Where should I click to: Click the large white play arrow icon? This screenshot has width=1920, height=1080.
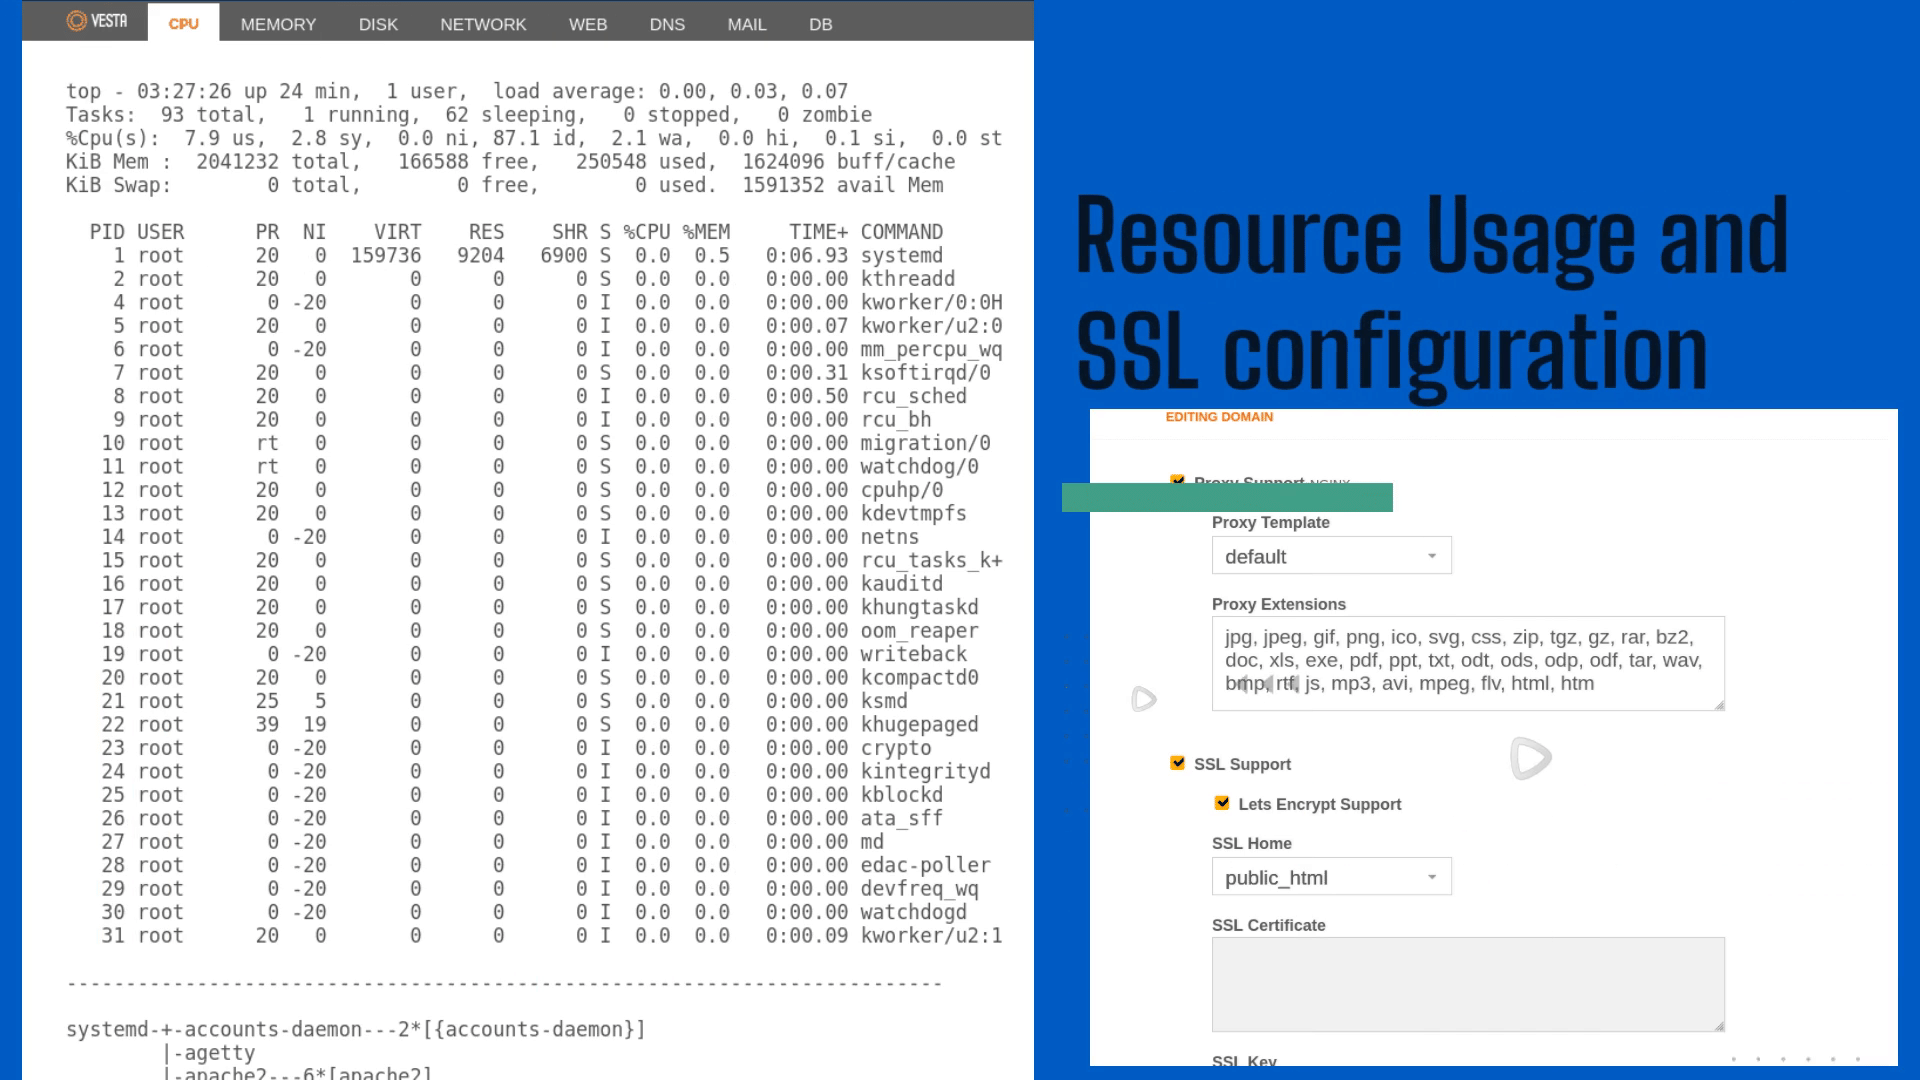click(1529, 758)
